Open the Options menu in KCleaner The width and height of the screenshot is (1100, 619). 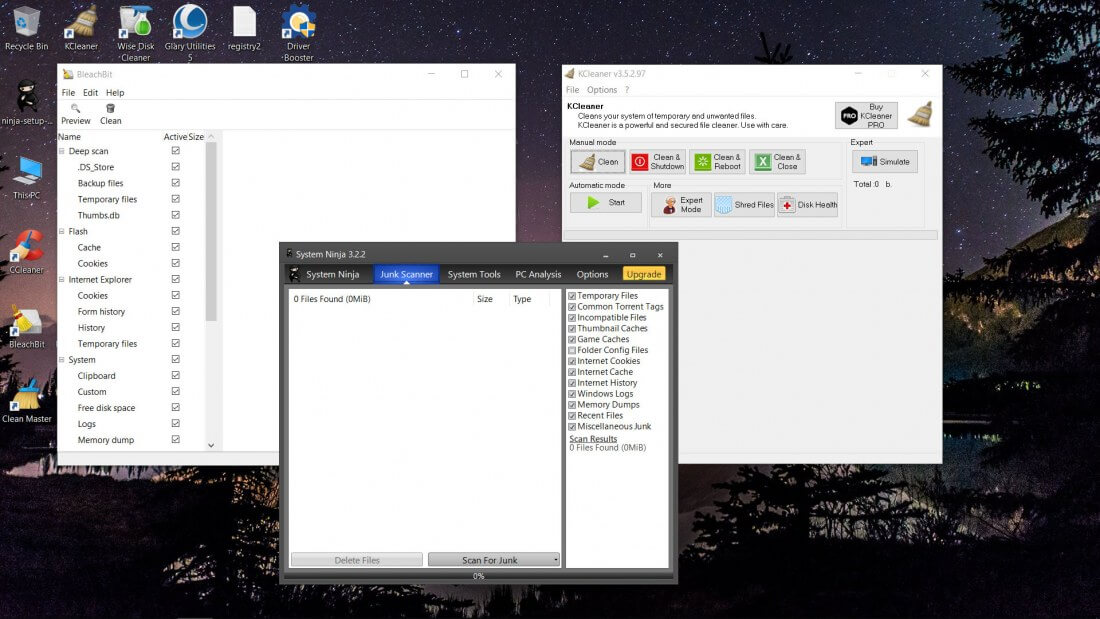tap(602, 90)
